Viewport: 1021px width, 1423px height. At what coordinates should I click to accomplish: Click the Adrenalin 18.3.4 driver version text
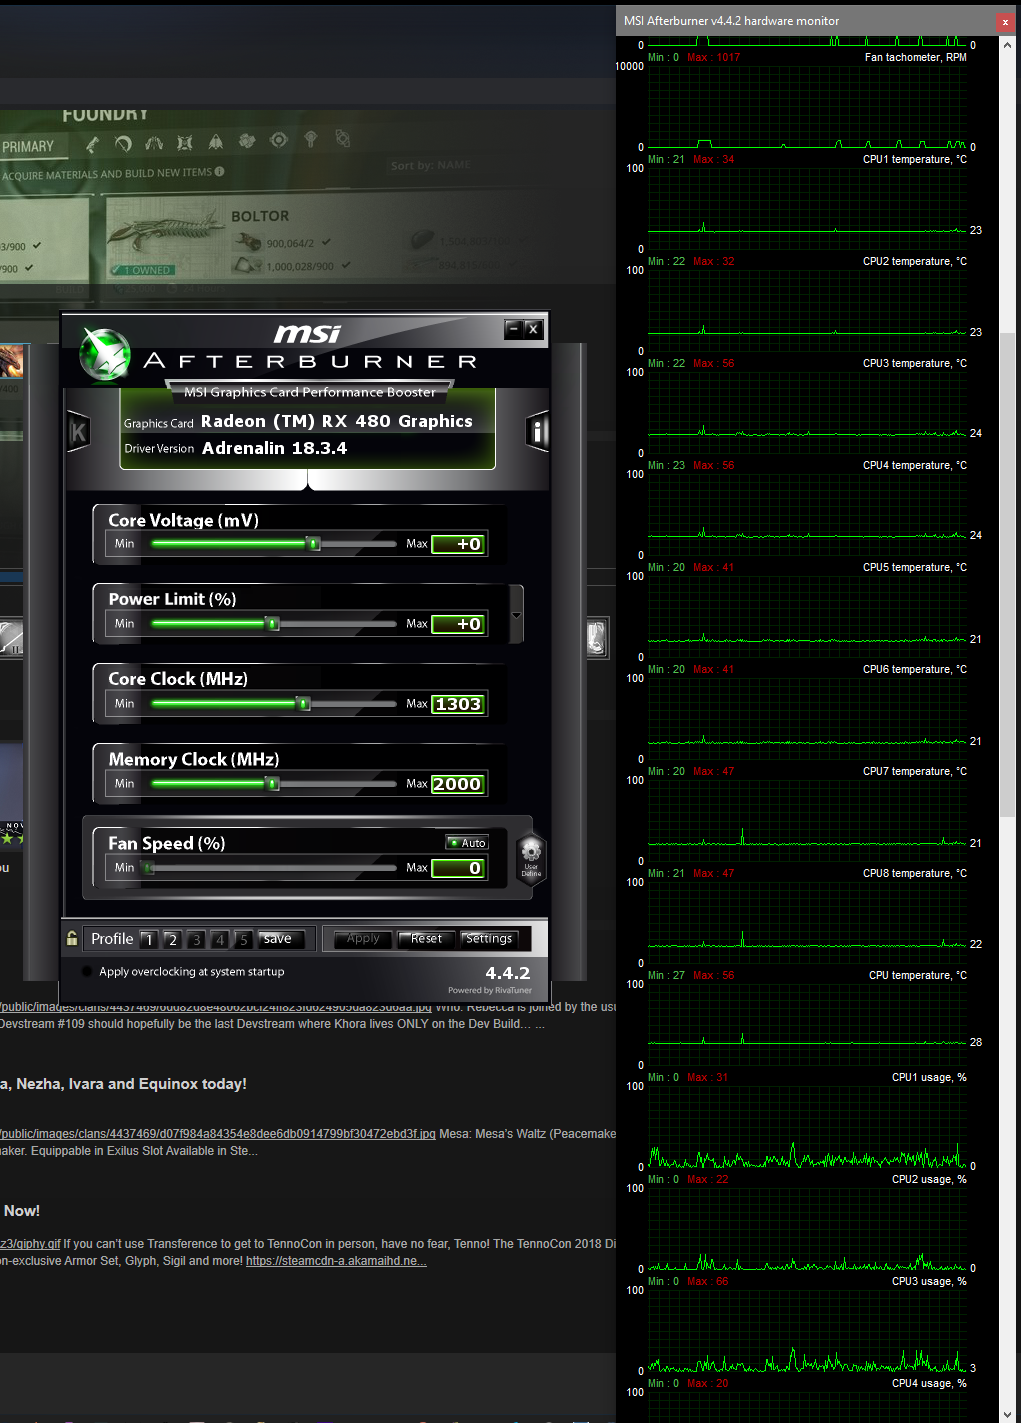[275, 448]
